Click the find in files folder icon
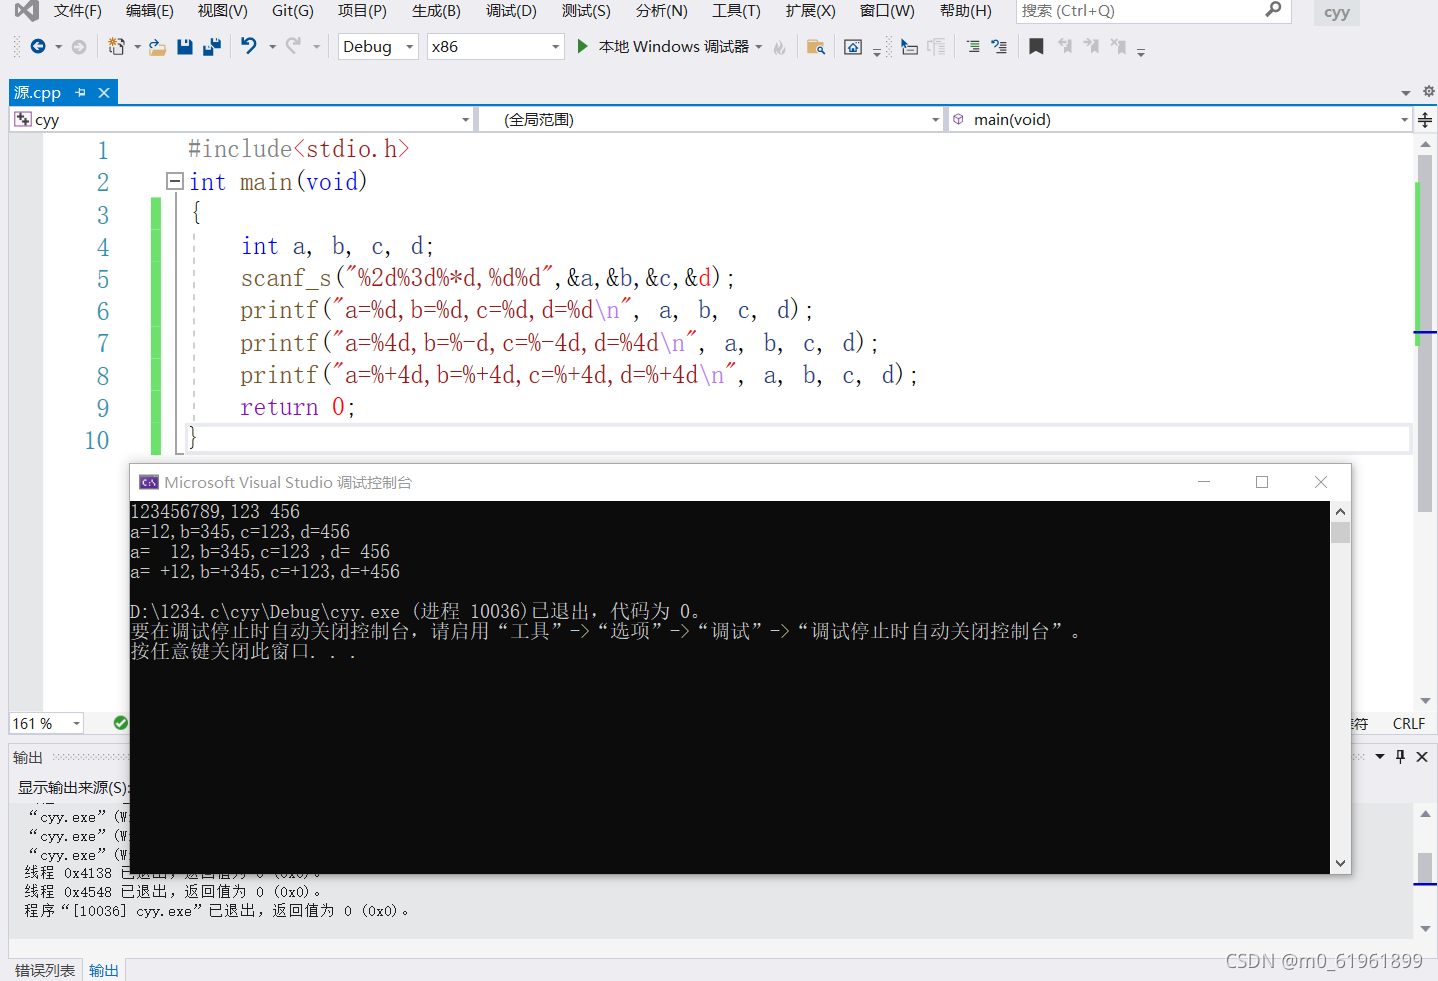 point(816,47)
